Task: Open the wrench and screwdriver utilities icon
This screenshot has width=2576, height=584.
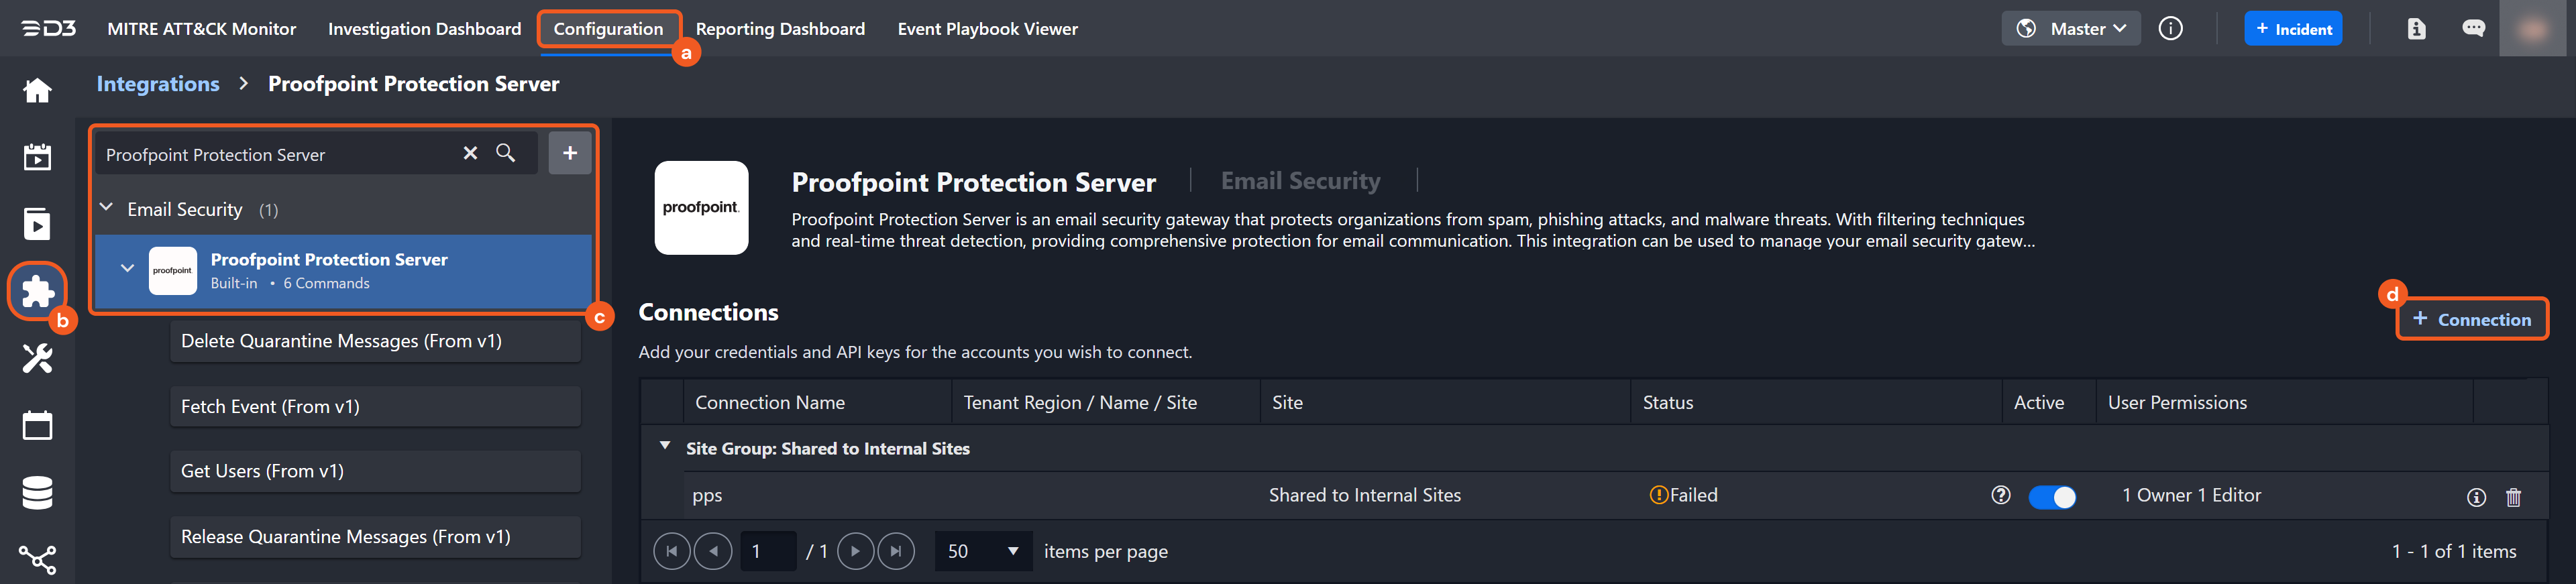Action: pyautogui.click(x=37, y=358)
